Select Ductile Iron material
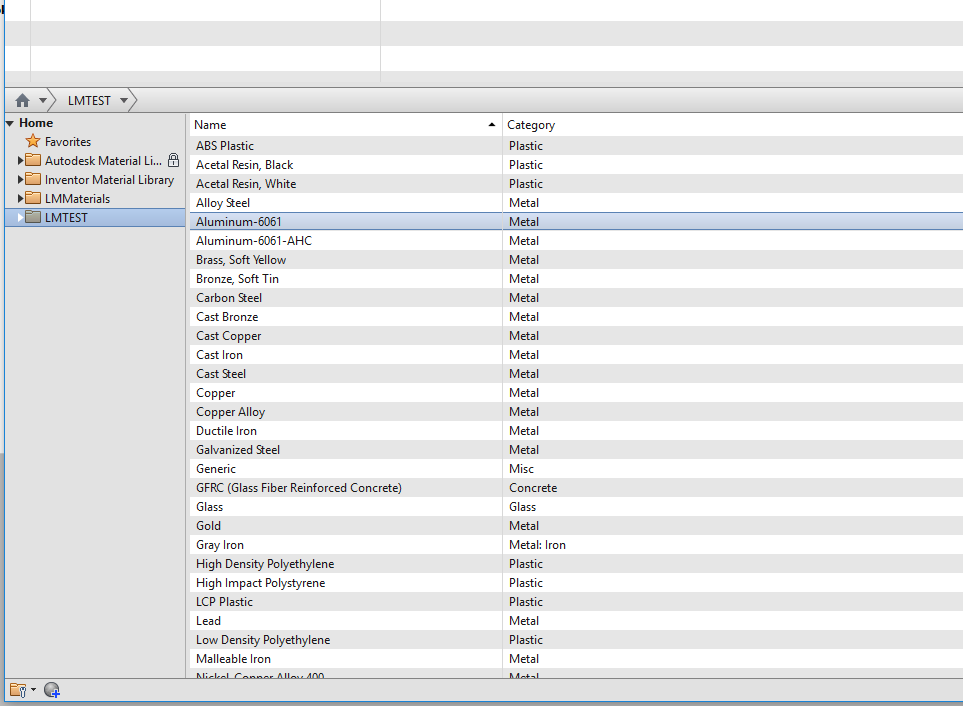 pos(227,432)
